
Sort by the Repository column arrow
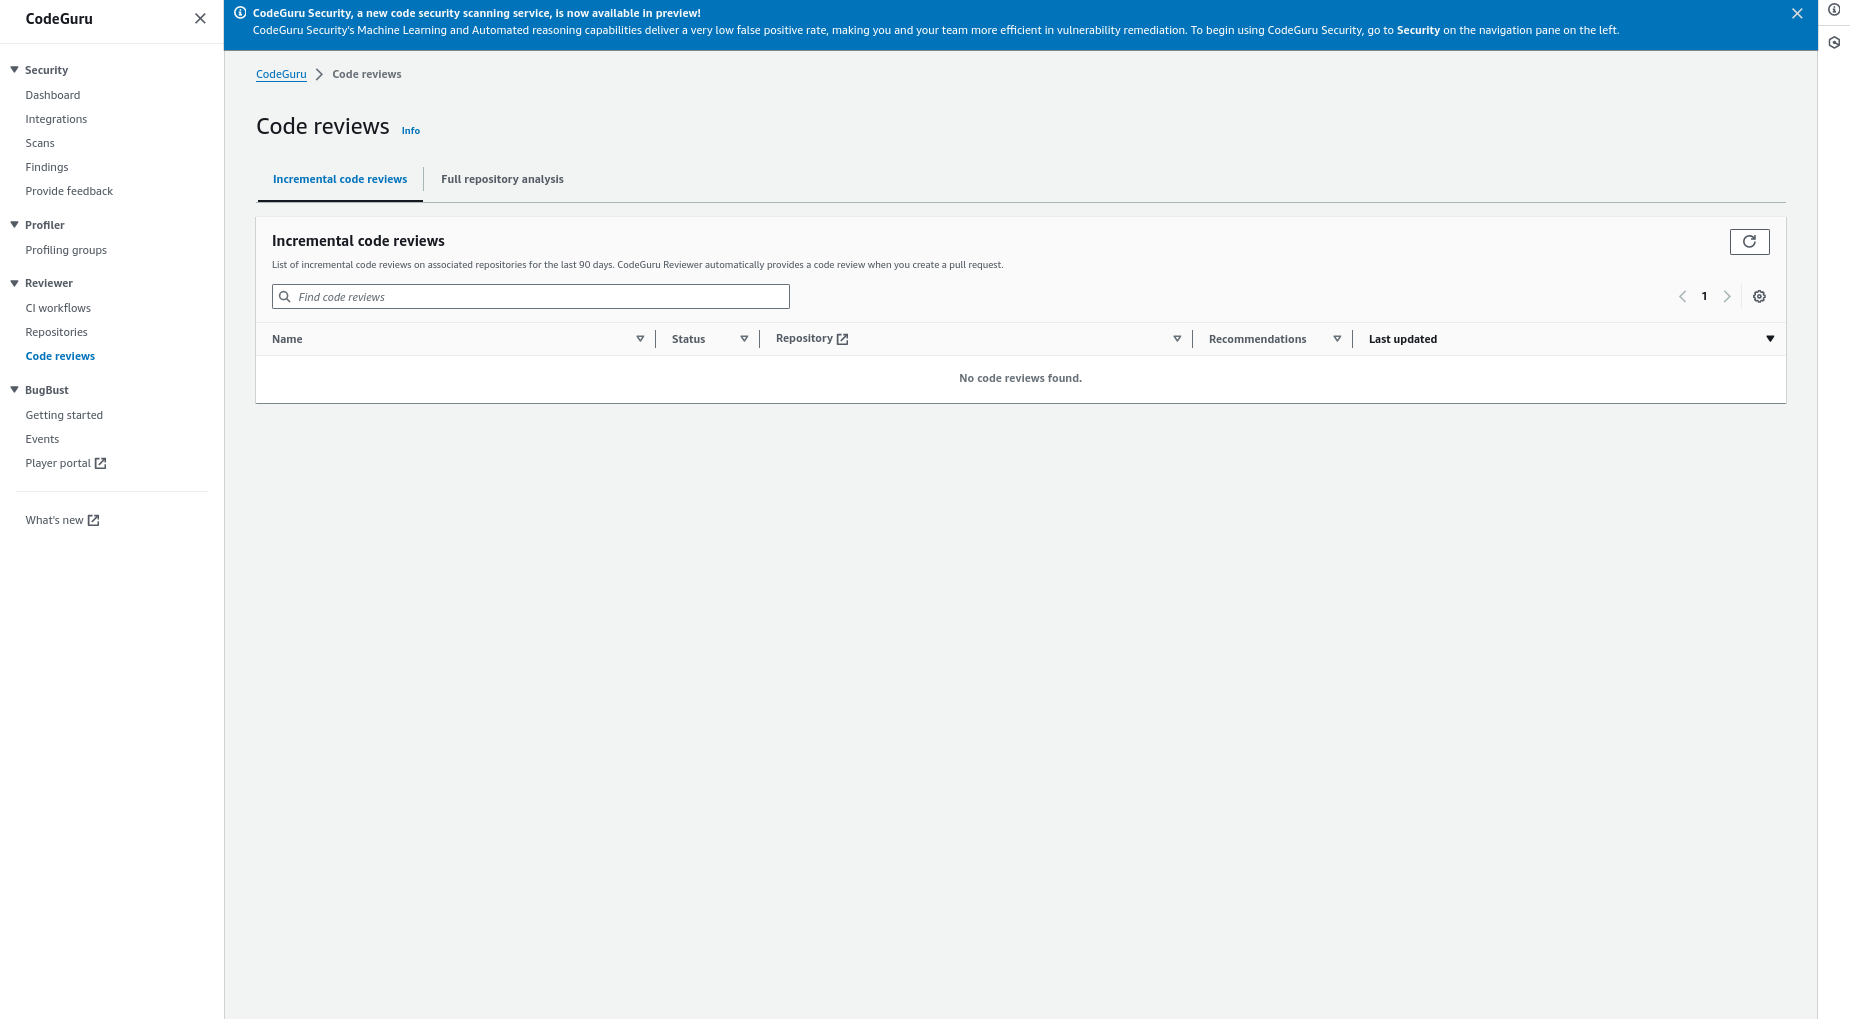pyautogui.click(x=1177, y=339)
